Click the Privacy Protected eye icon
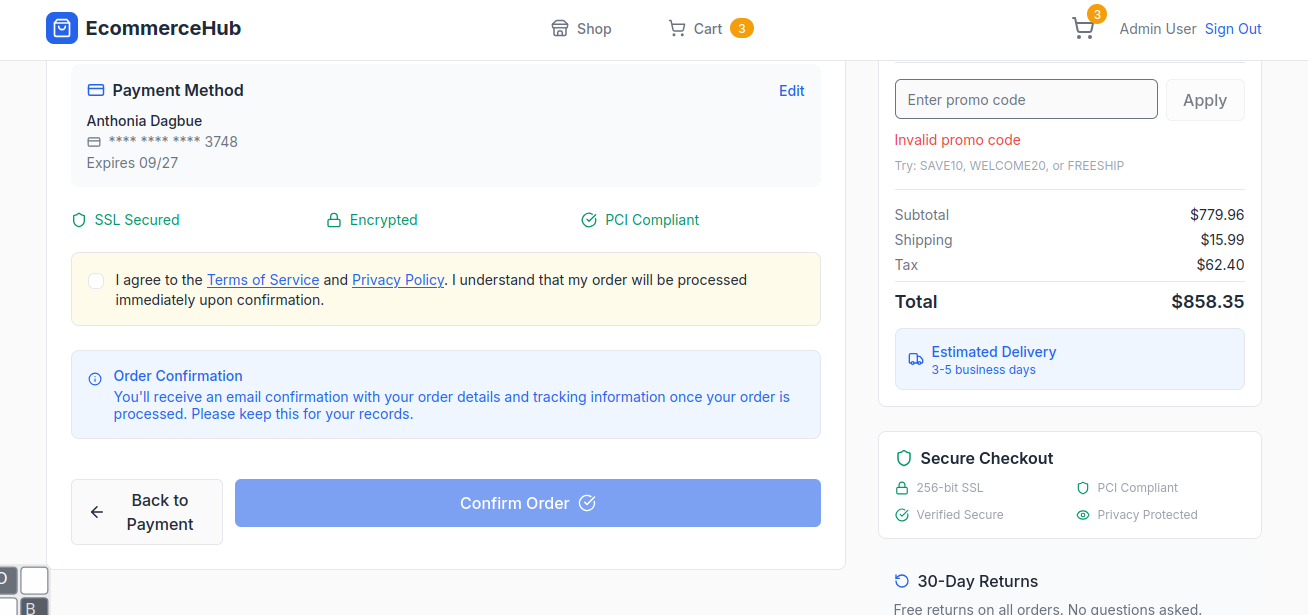 (x=1082, y=515)
